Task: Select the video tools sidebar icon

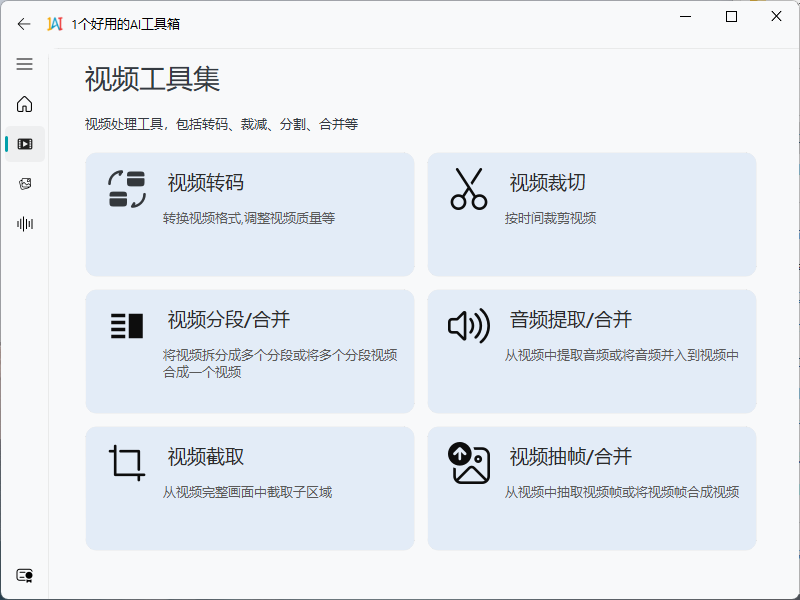Action: click(25, 144)
